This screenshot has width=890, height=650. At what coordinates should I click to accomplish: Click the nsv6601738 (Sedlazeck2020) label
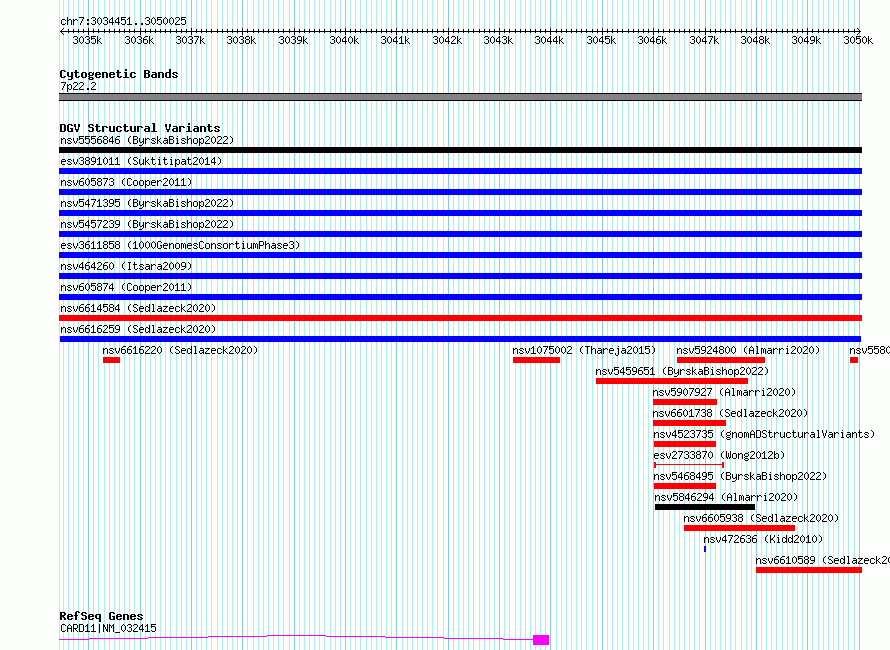click(731, 413)
